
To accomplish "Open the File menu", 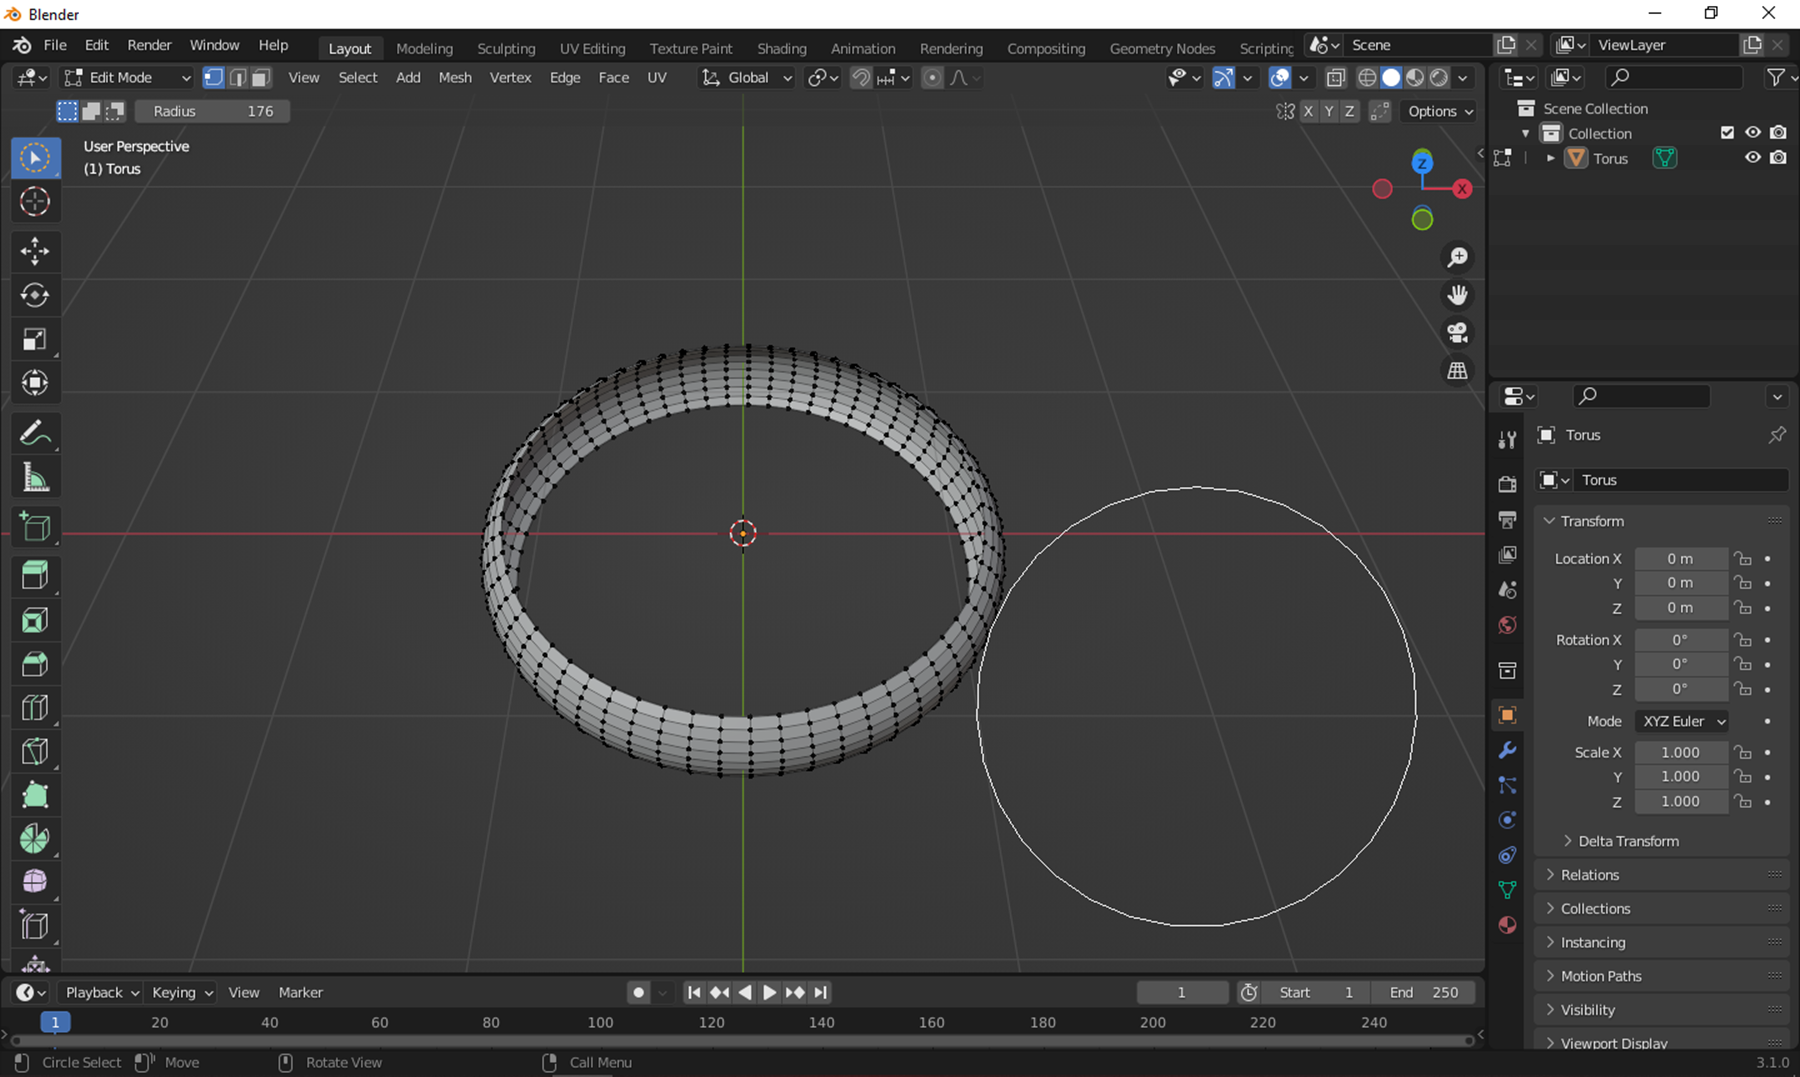I will click(55, 45).
